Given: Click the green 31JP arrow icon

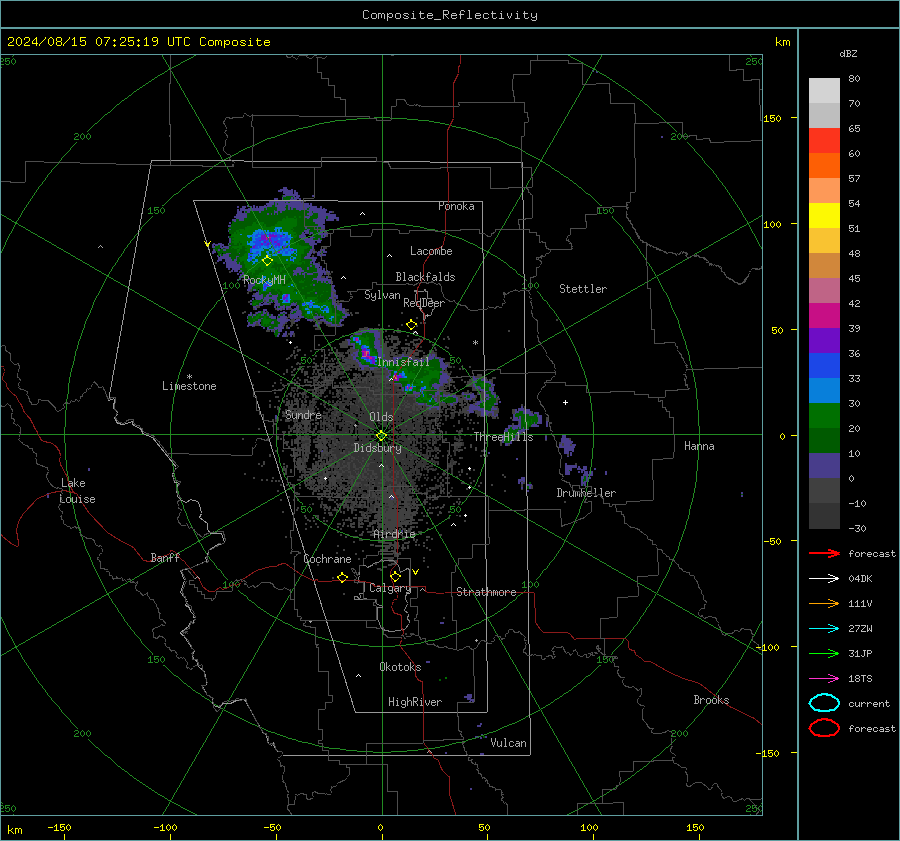Looking at the screenshot, I should pyautogui.click(x=824, y=653).
